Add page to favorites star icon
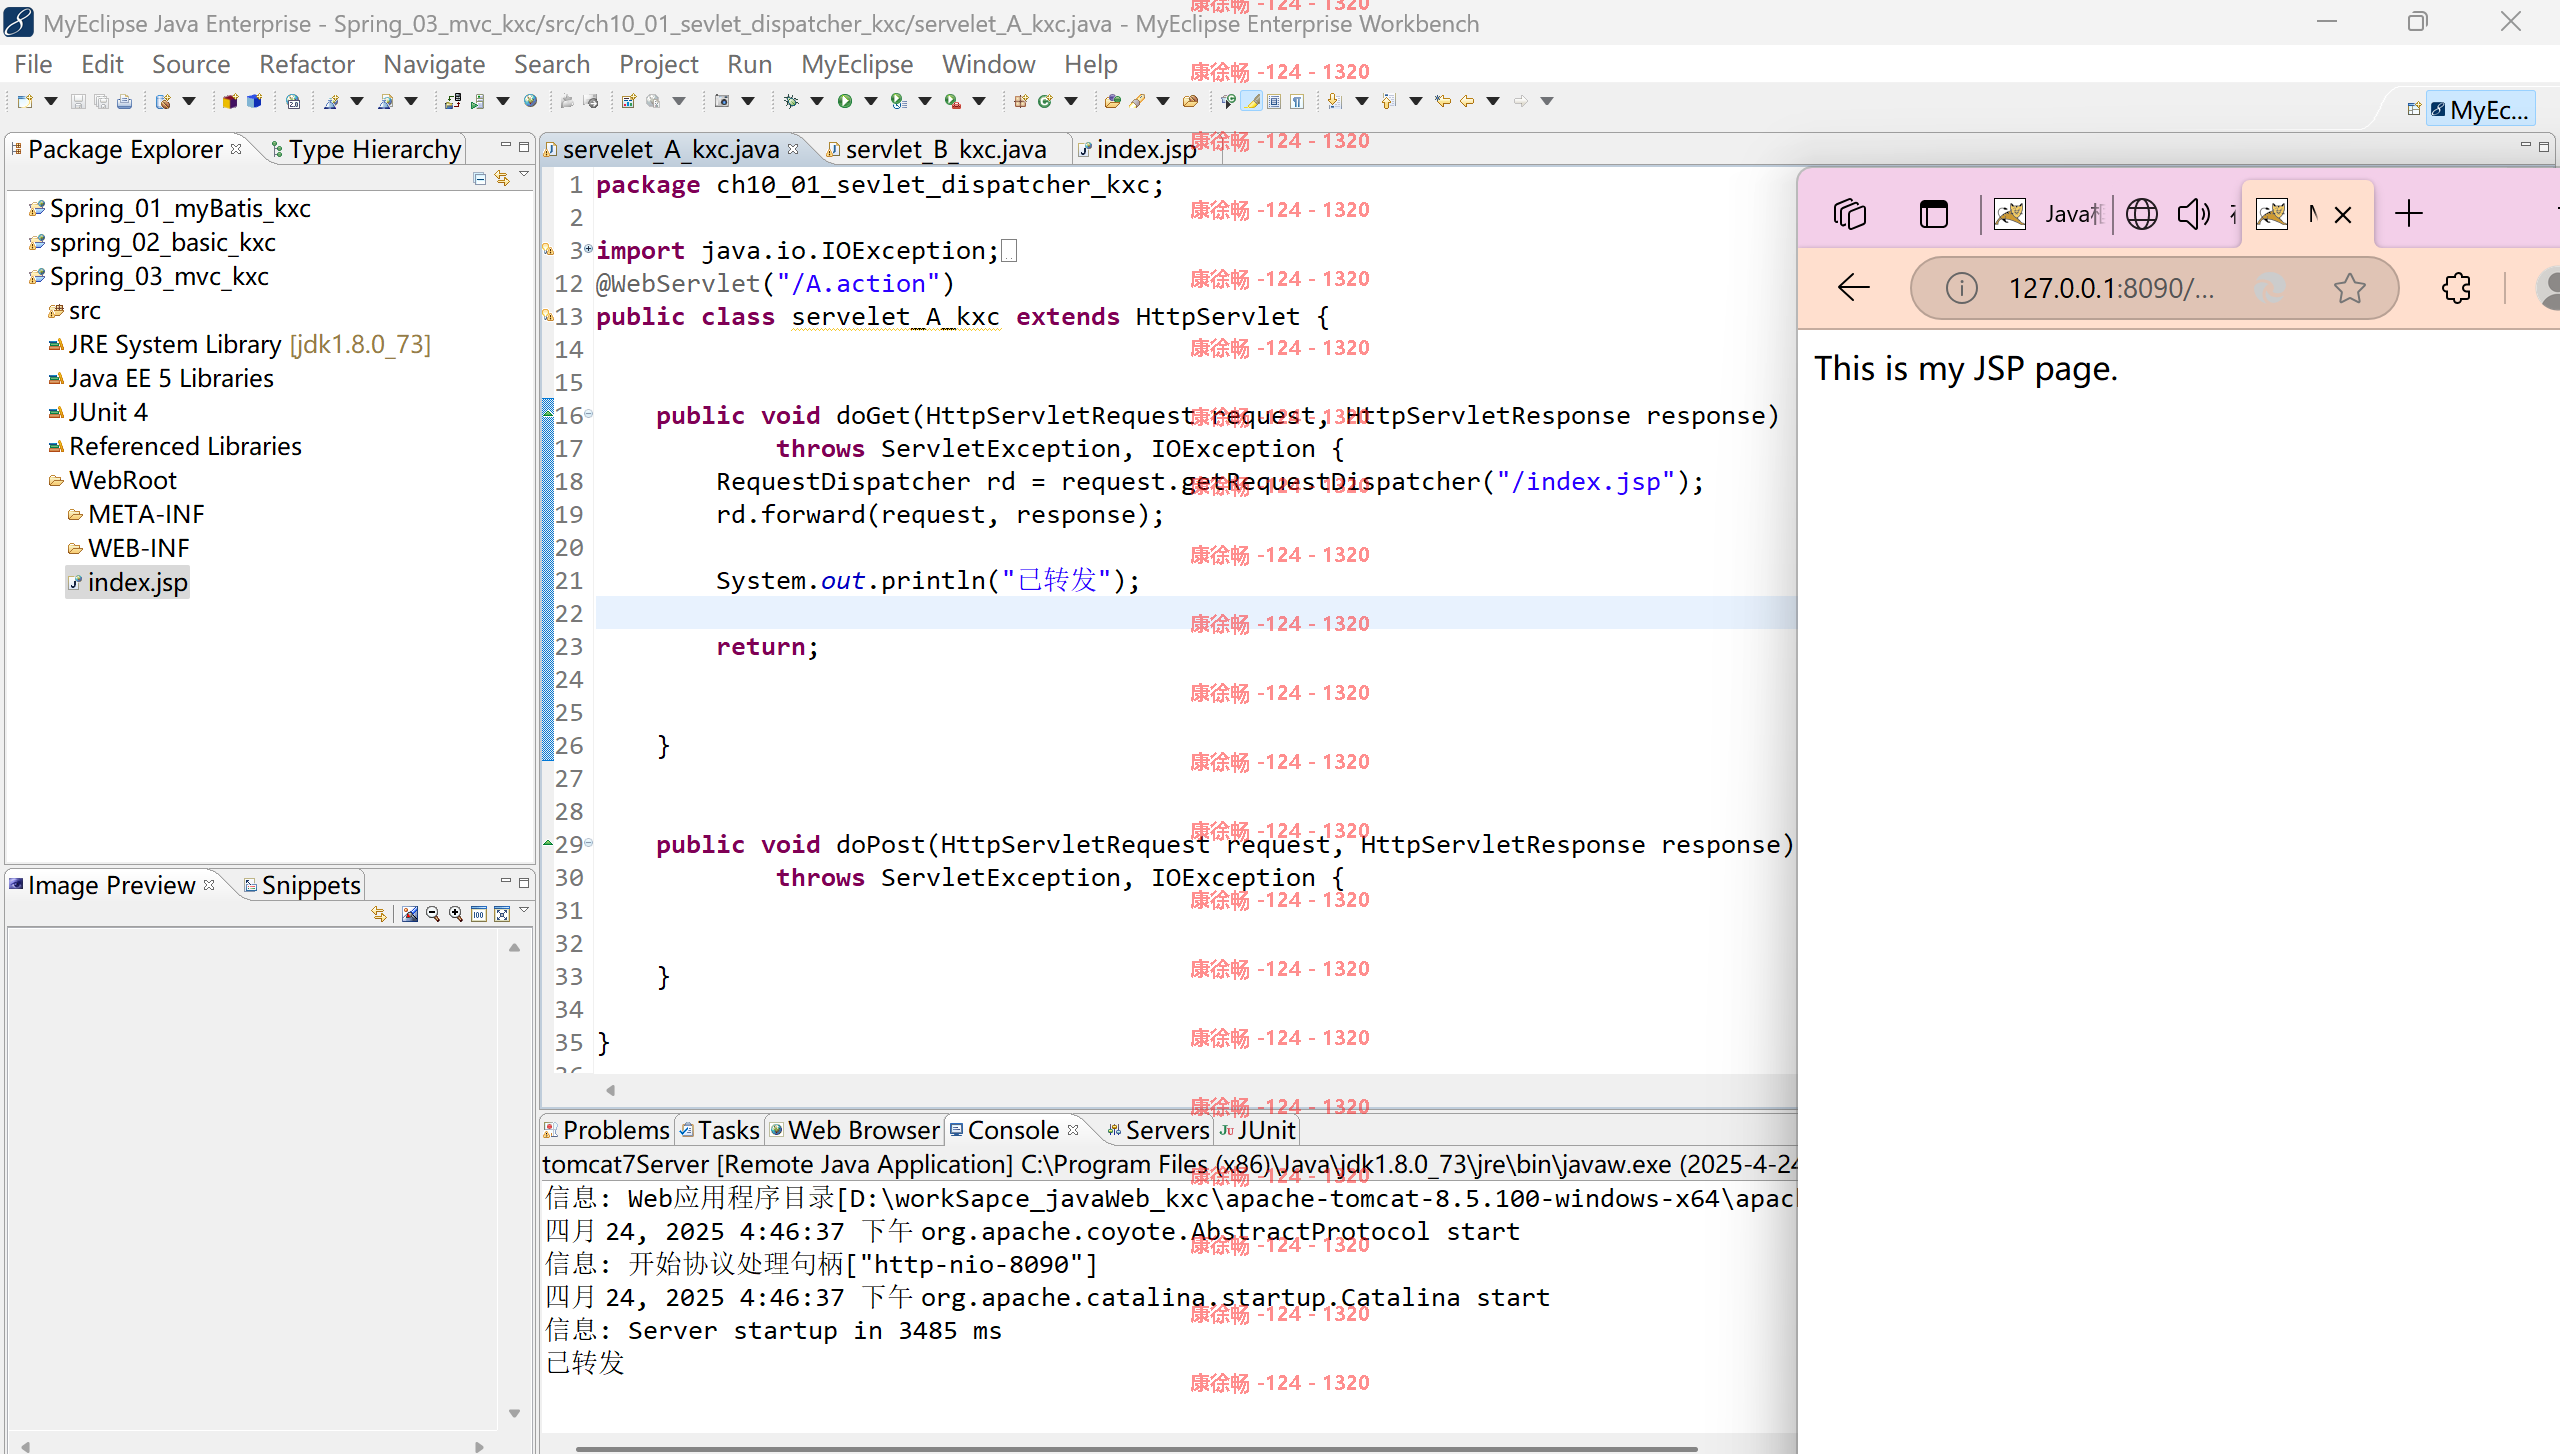Image resolution: width=2560 pixels, height=1454 pixels. click(x=2350, y=288)
